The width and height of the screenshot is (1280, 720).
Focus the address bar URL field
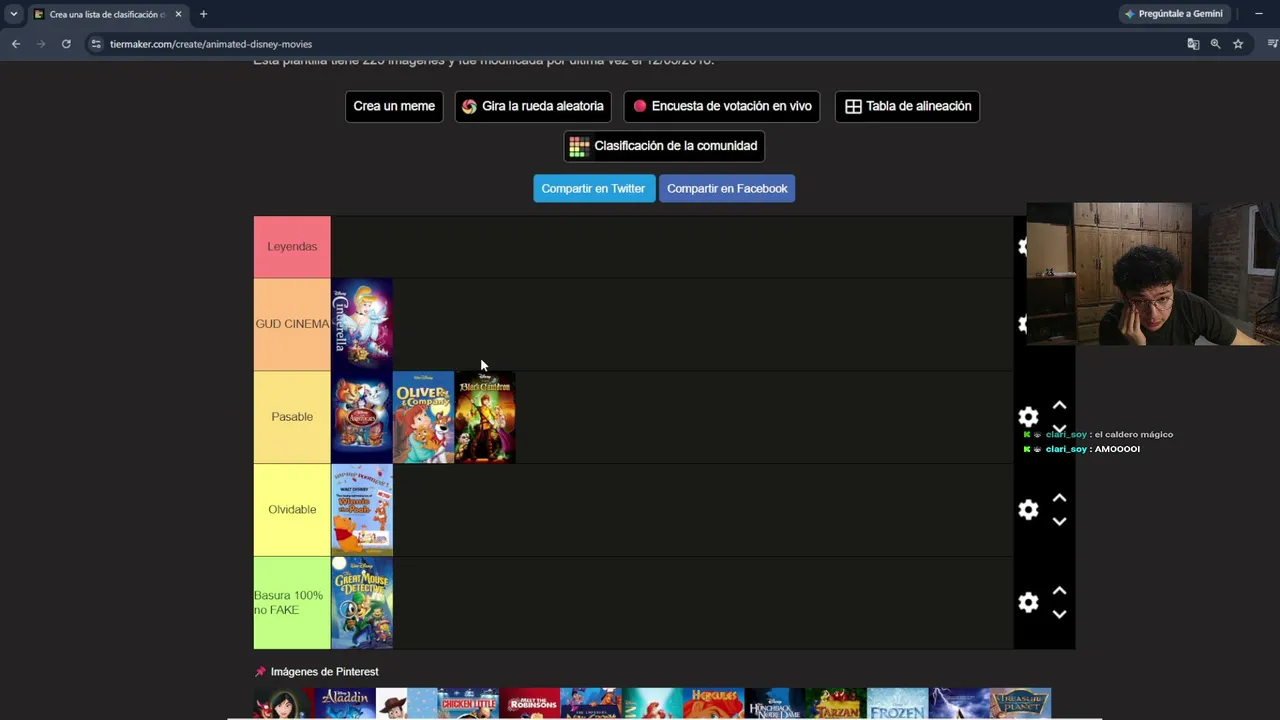click(640, 44)
